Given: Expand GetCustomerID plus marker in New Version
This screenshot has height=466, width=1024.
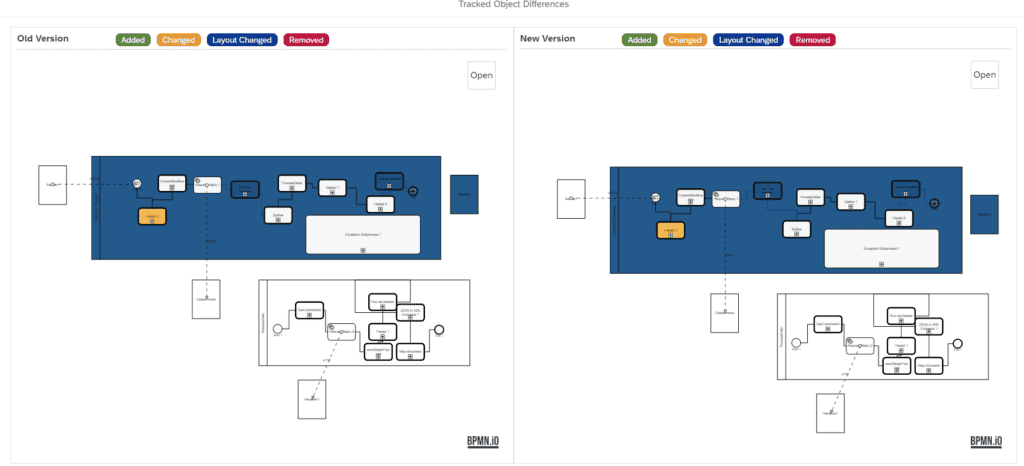Looking at the screenshot, I should click(828, 329).
